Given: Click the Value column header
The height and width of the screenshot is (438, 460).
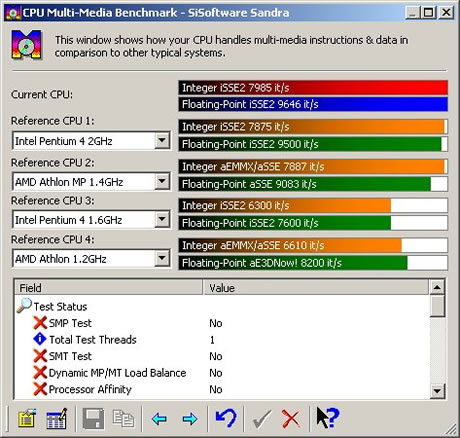Looking at the screenshot, I should click(315, 288).
